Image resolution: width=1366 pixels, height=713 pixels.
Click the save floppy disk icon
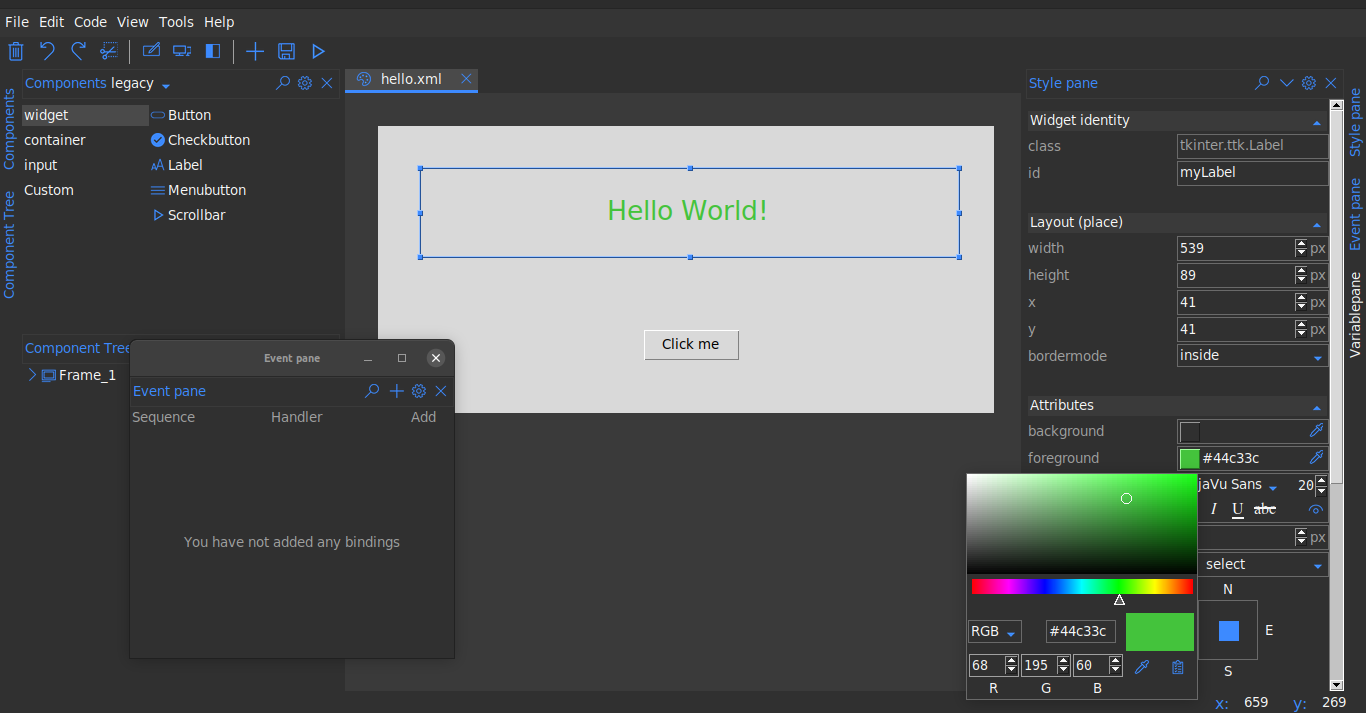tap(286, 51)
